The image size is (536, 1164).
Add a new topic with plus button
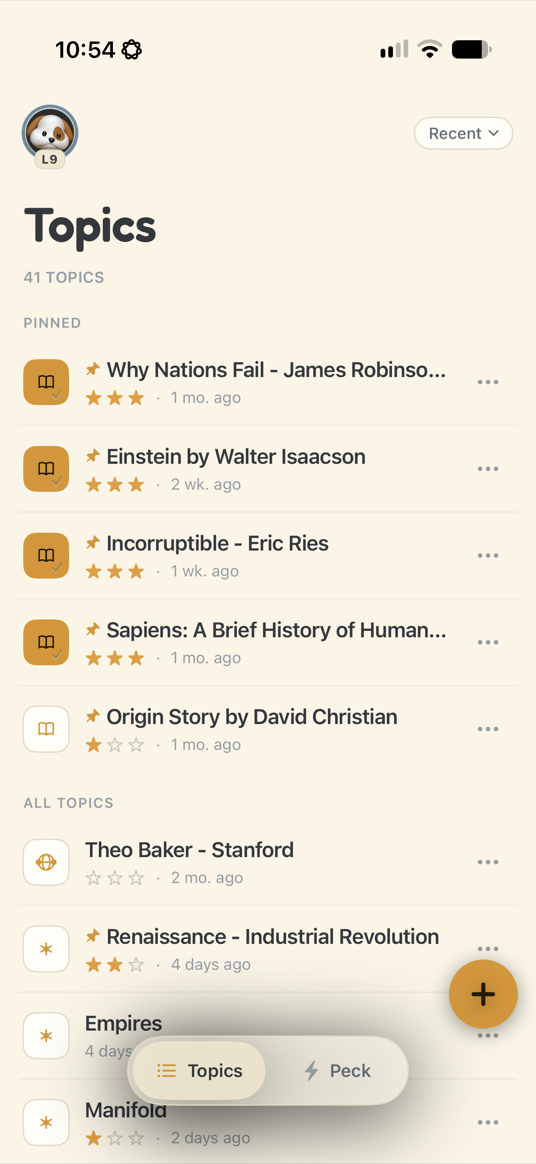[x=483, y=994]
